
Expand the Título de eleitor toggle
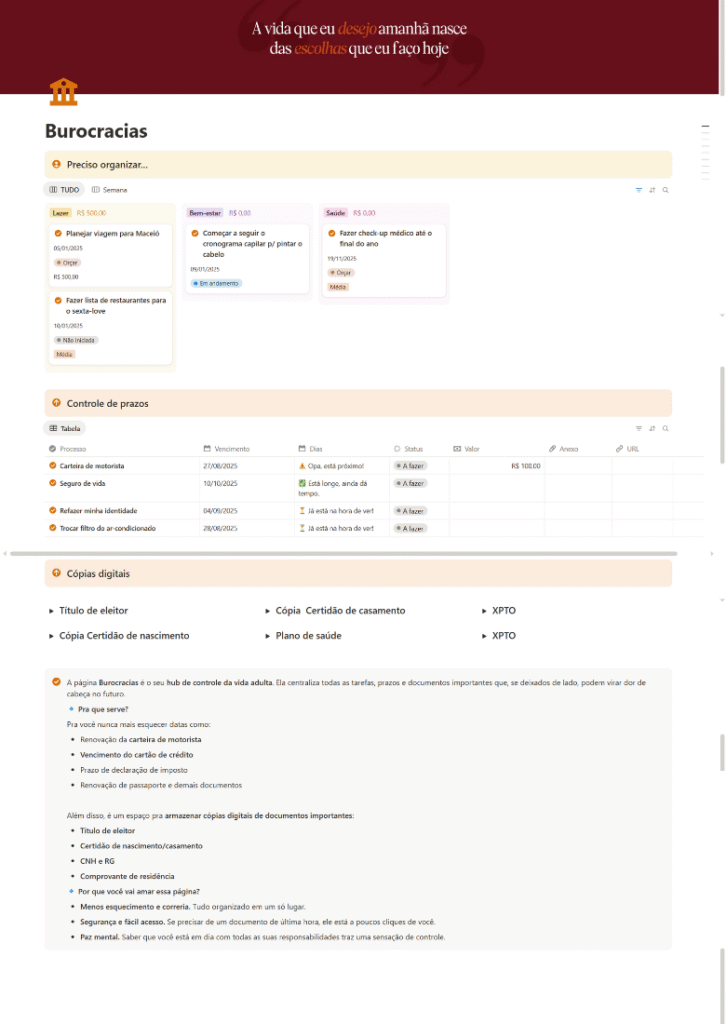click(x=52, y=611)
